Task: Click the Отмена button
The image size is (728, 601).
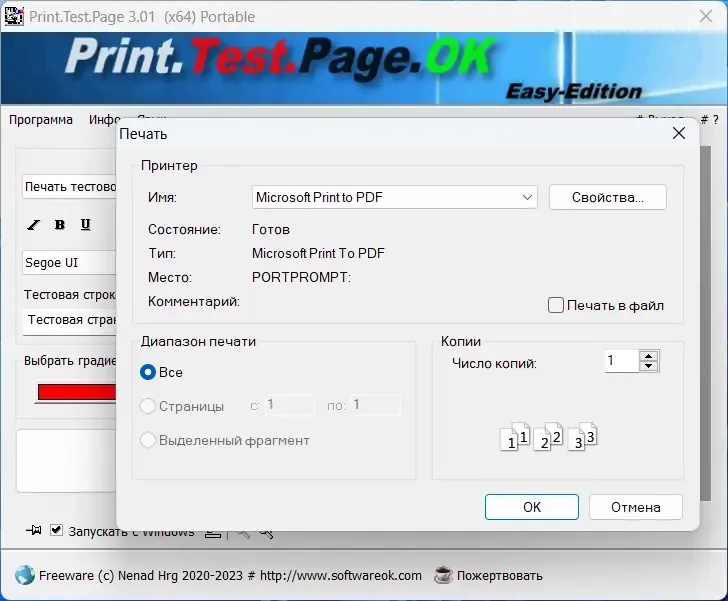Action: point(636,507)
